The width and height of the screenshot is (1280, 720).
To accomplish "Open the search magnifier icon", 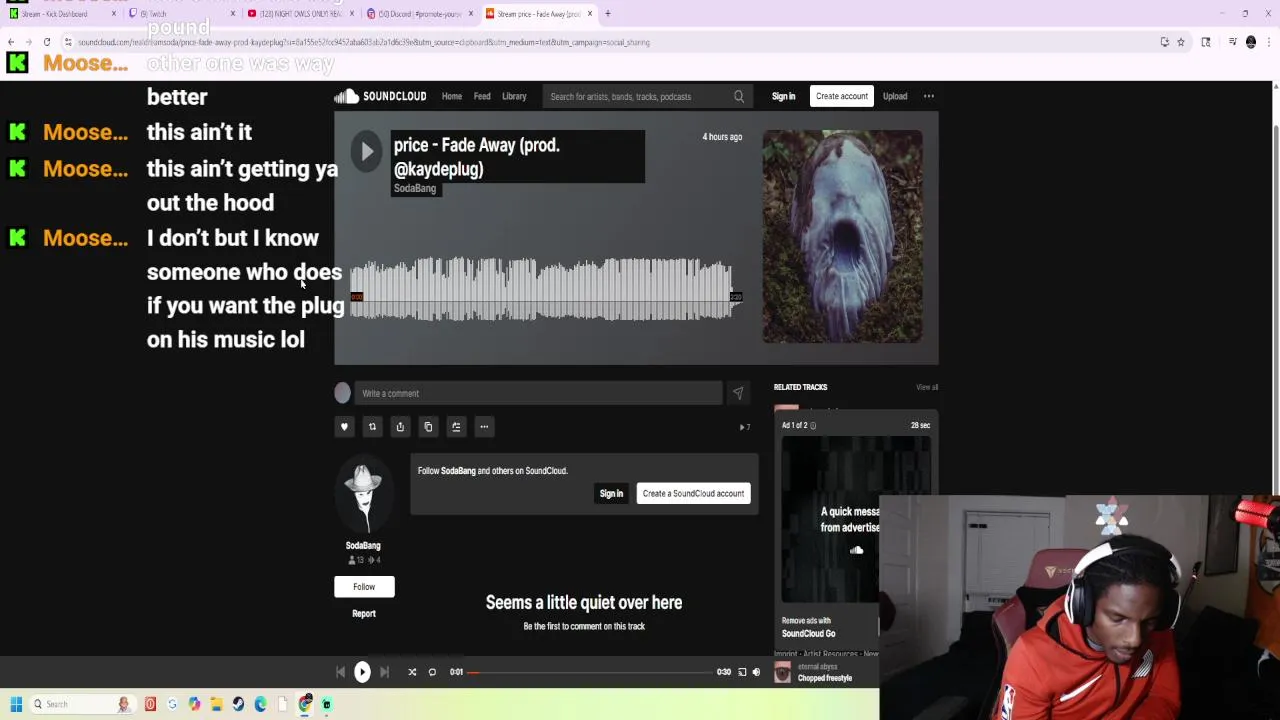I will pyautogui.click(x=739, y=97).
